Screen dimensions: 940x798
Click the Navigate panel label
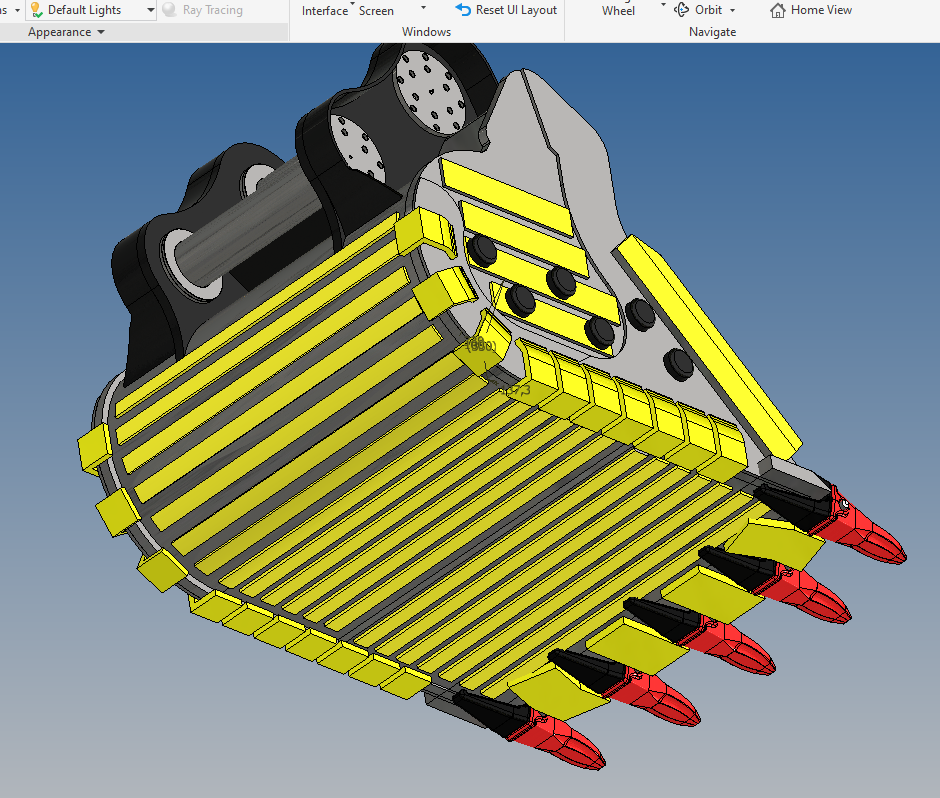click(x=712, y=32)
